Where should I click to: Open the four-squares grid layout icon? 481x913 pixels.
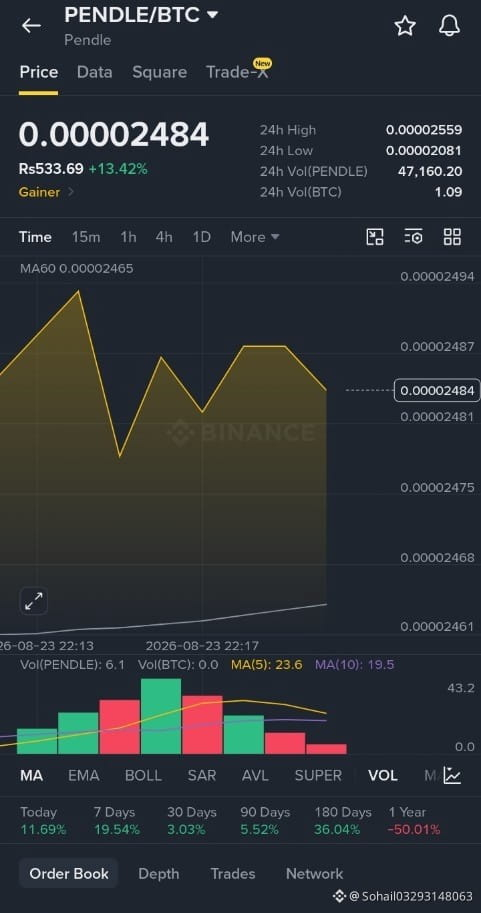coord(452,237)
